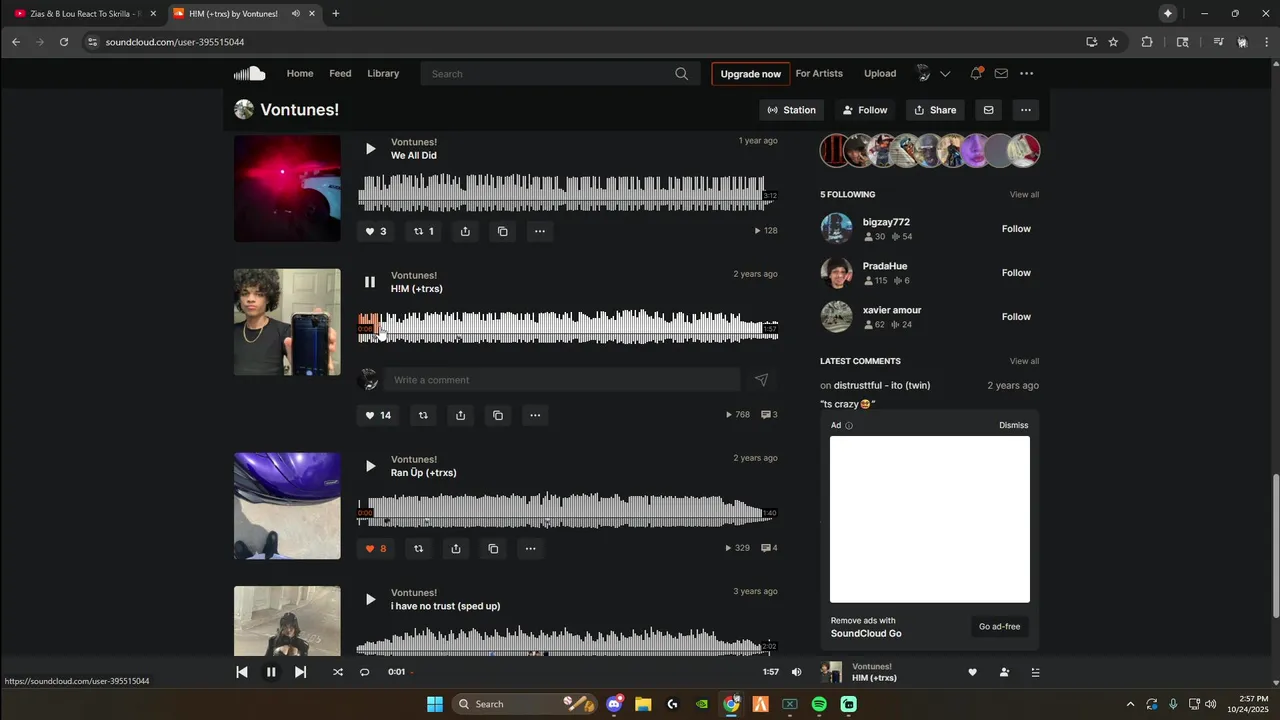This screenshot has width=1280, height=720.
Task: Start Vontunes Station
Action: (x=792, y=110)
